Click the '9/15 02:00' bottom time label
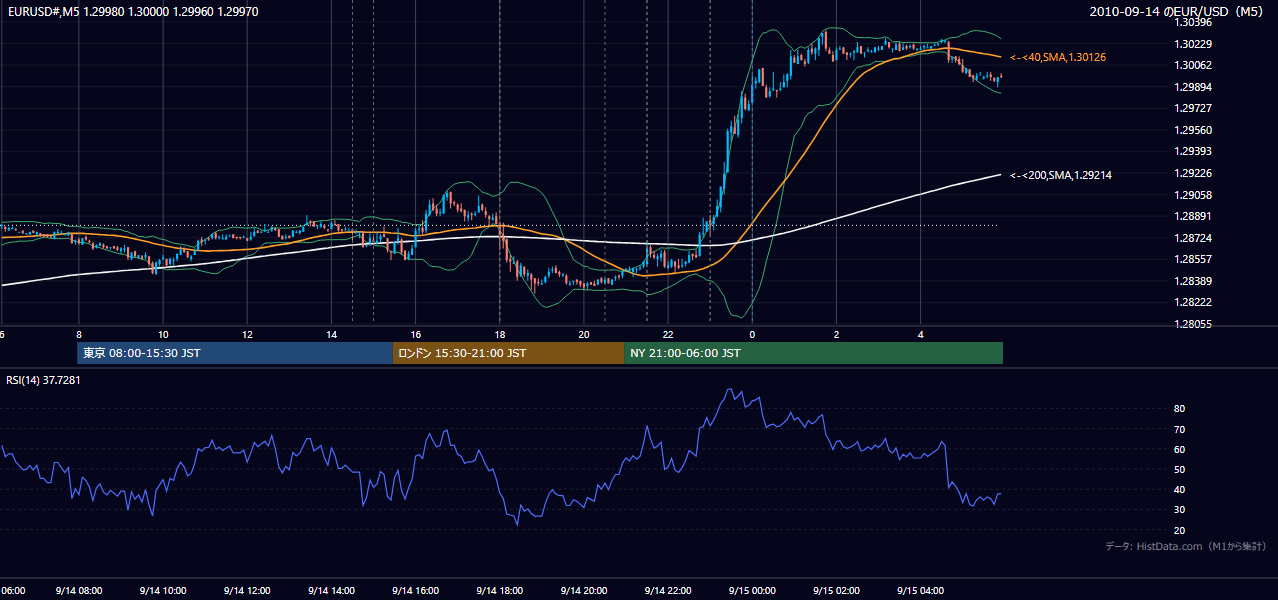The height and width of the screenshot is (600, 1278). pos(836,591)
